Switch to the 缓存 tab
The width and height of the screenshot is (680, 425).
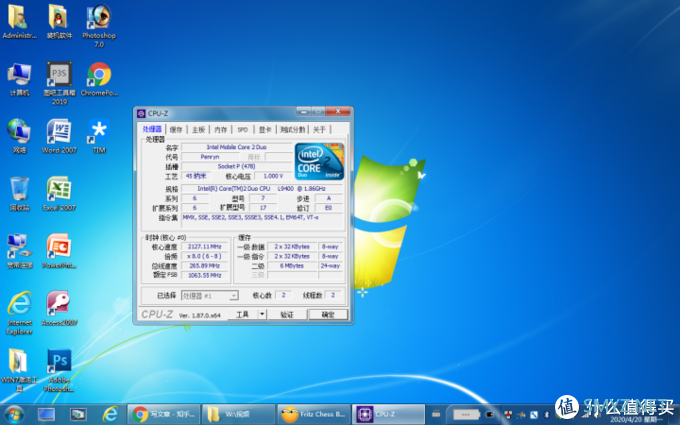tap(176, 130)
